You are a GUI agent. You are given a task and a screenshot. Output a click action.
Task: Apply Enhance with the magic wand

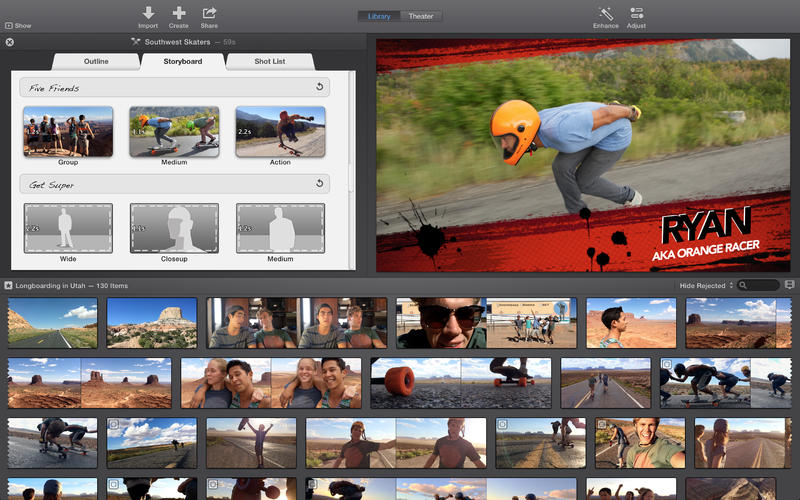[x=605, y=13]
